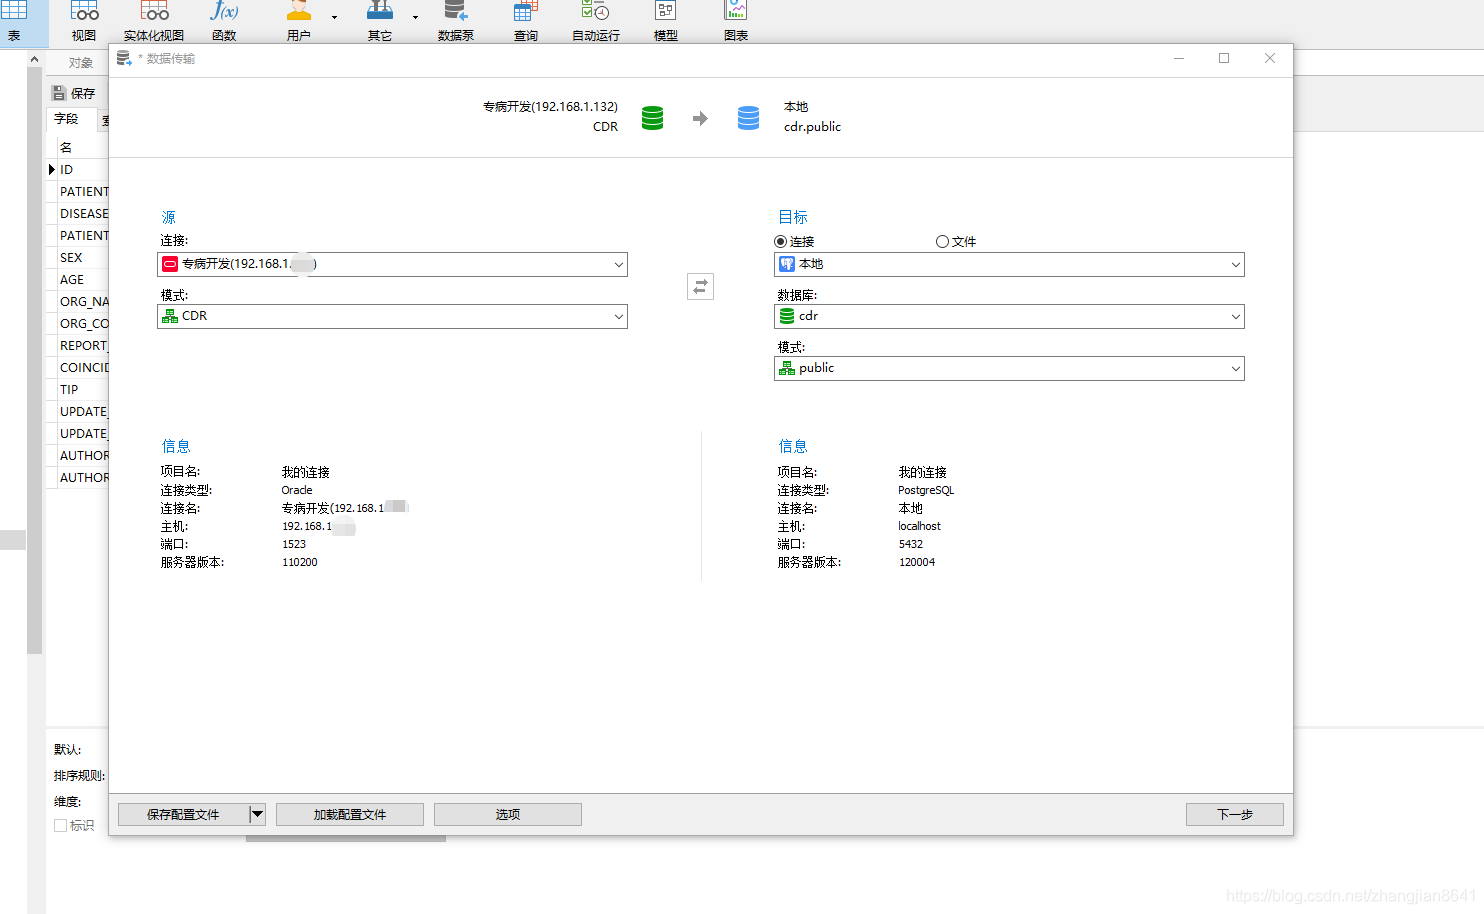Image resolution: width=1484 pixels, height=914 pixels.
Task: Expand the source connection dropdown
Action: click(619, 264)
